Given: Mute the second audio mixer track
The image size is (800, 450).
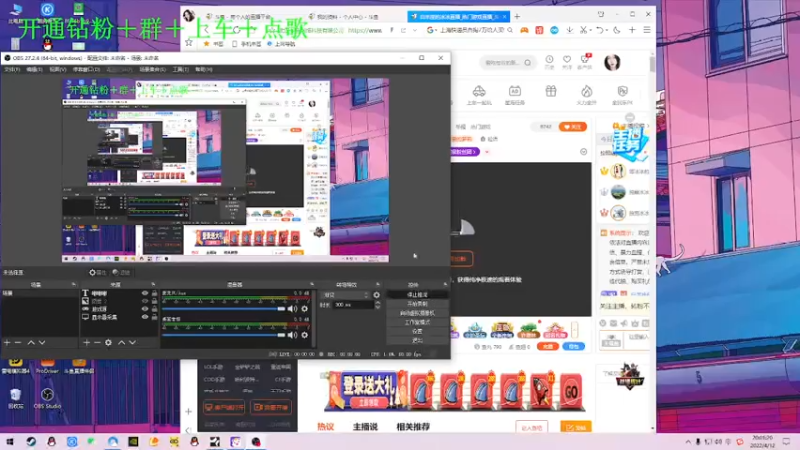Looking at the screenshot, I should (x=292, y=335).
